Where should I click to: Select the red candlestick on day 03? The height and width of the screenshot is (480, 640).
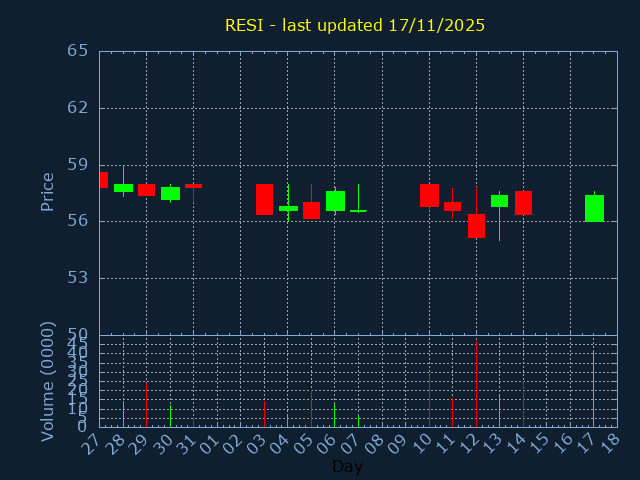click(264, 199)
